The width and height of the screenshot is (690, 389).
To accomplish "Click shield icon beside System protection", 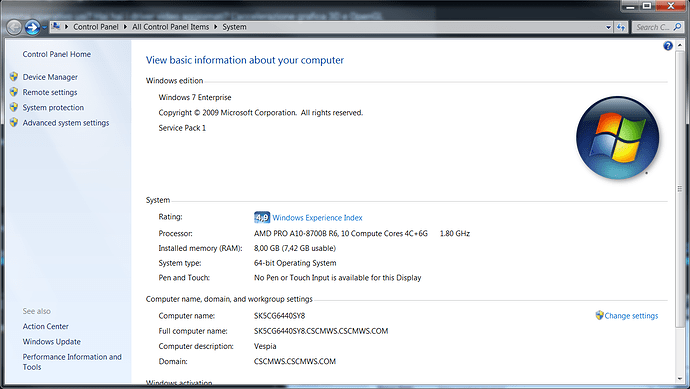I will (x=14, y=107).
